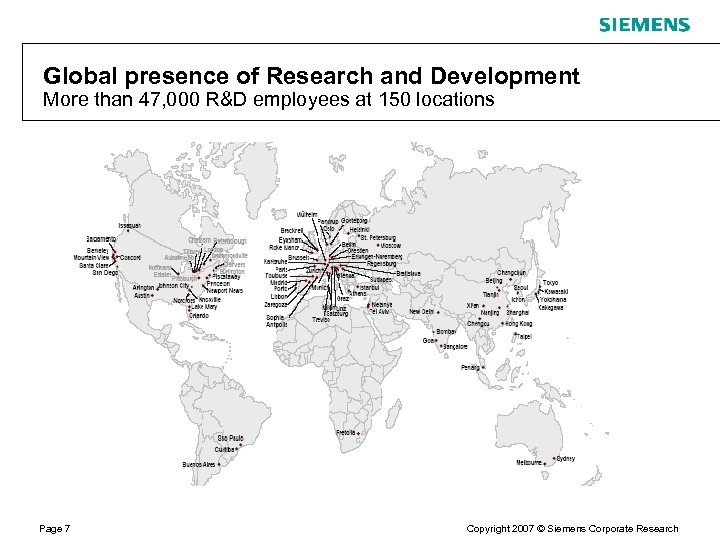
Task: Click the 'Bratislava' map label
Action: coord(408,273)
